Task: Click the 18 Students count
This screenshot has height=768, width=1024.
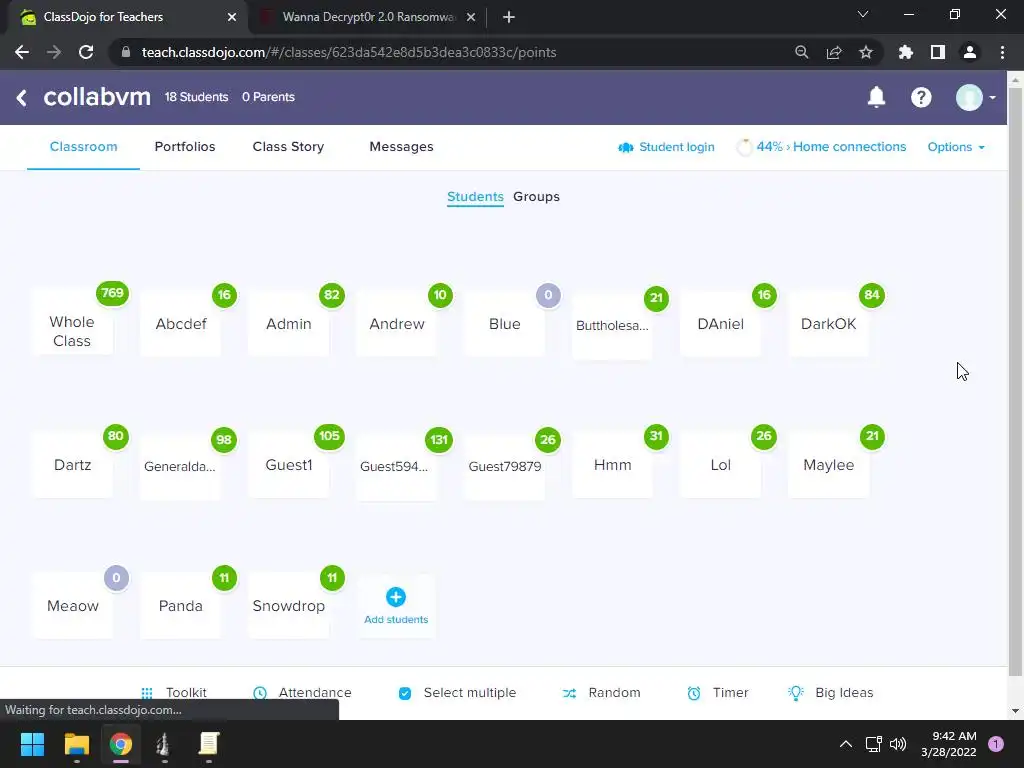Action: [x=197, y=97]
